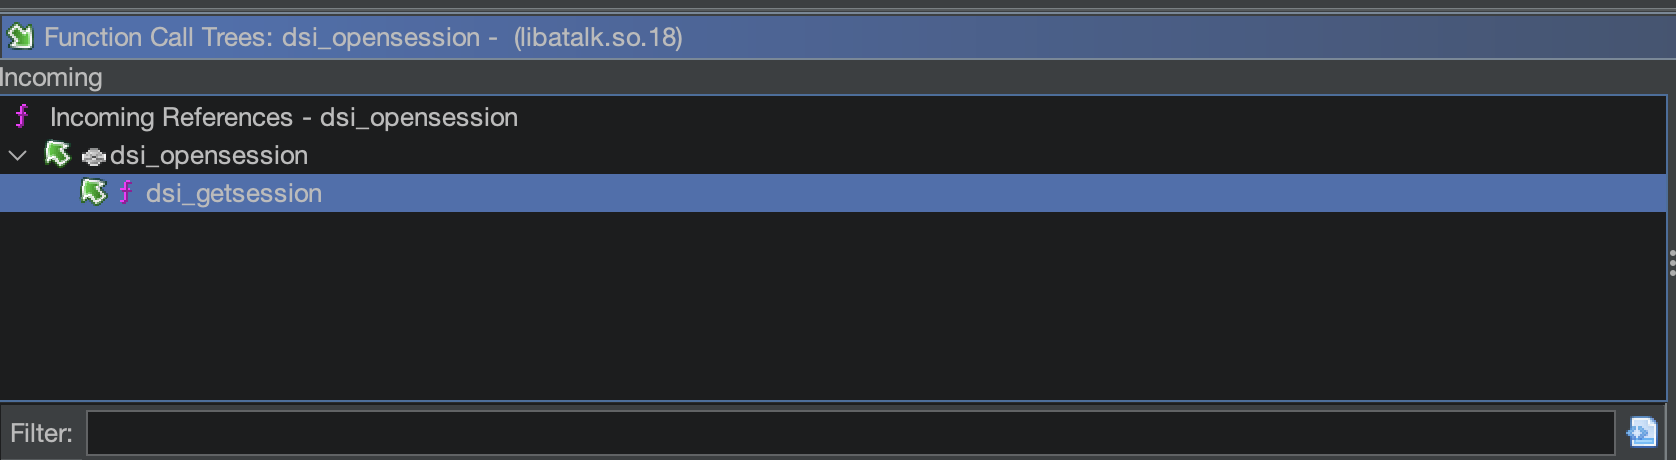
Task: Focus the Filter text input field
Action: [x=851, y=433]
